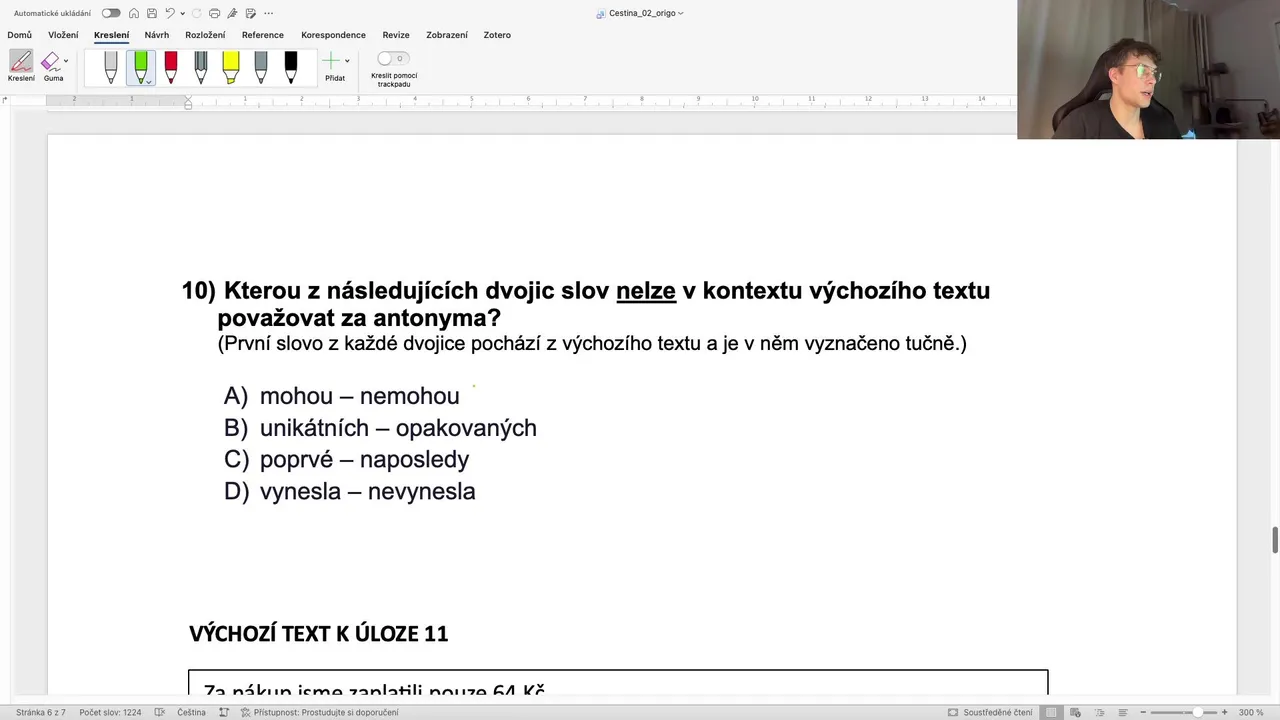Click the Přidat add pen button
Screen dimensions: 1280x720
(333, 66)
